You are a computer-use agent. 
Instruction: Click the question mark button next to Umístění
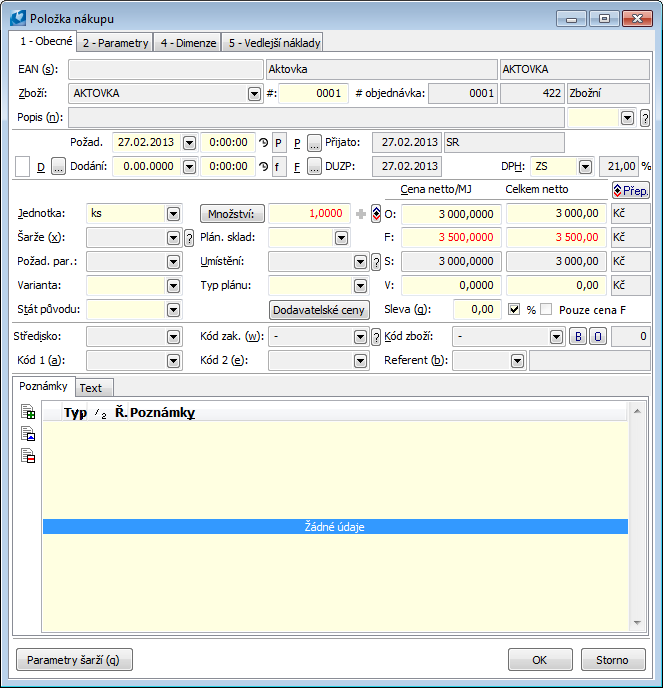[376, 262]
